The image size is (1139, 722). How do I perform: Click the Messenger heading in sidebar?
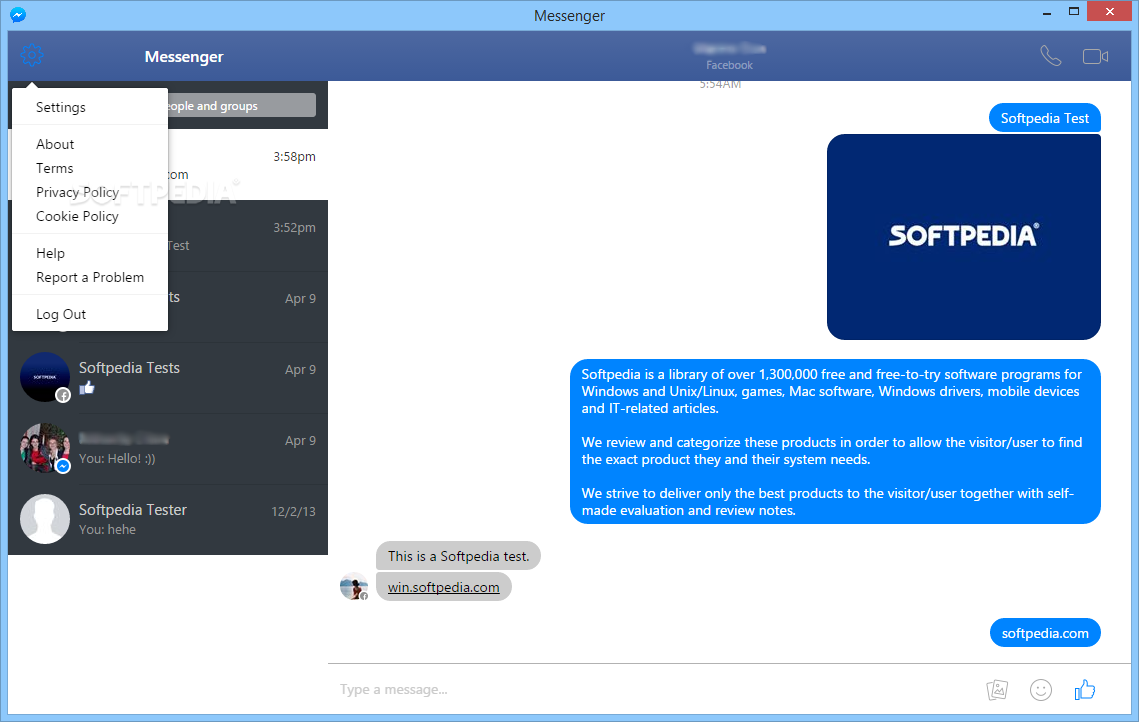point(184,57)
